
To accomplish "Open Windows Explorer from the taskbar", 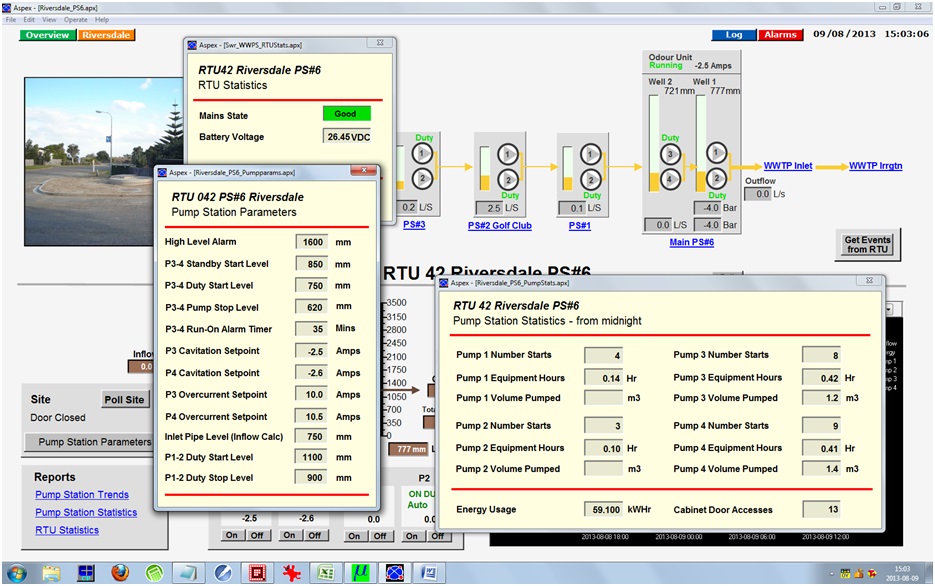I will [x=51, y=573].
